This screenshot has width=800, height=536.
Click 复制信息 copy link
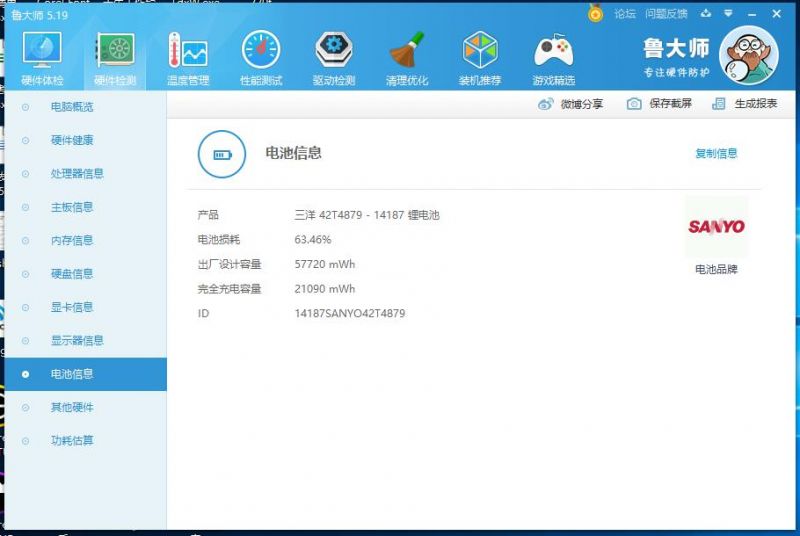(x=716, y=153)
